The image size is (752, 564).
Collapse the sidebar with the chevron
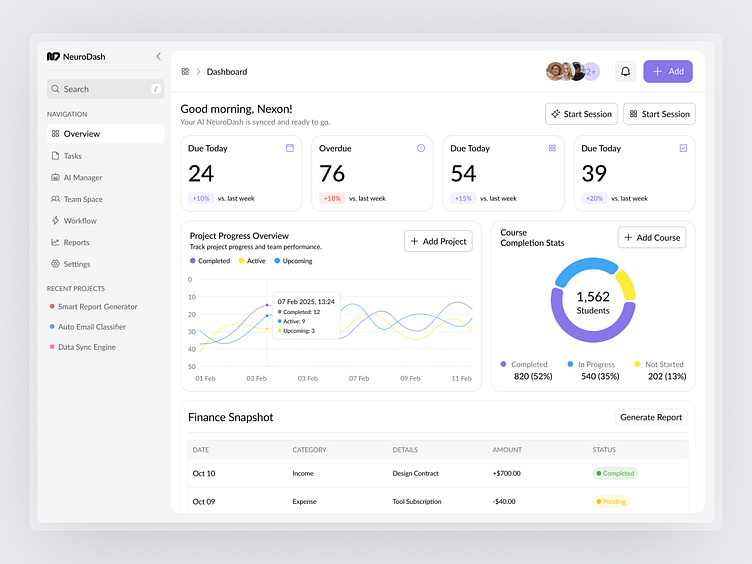pos(158,57)
